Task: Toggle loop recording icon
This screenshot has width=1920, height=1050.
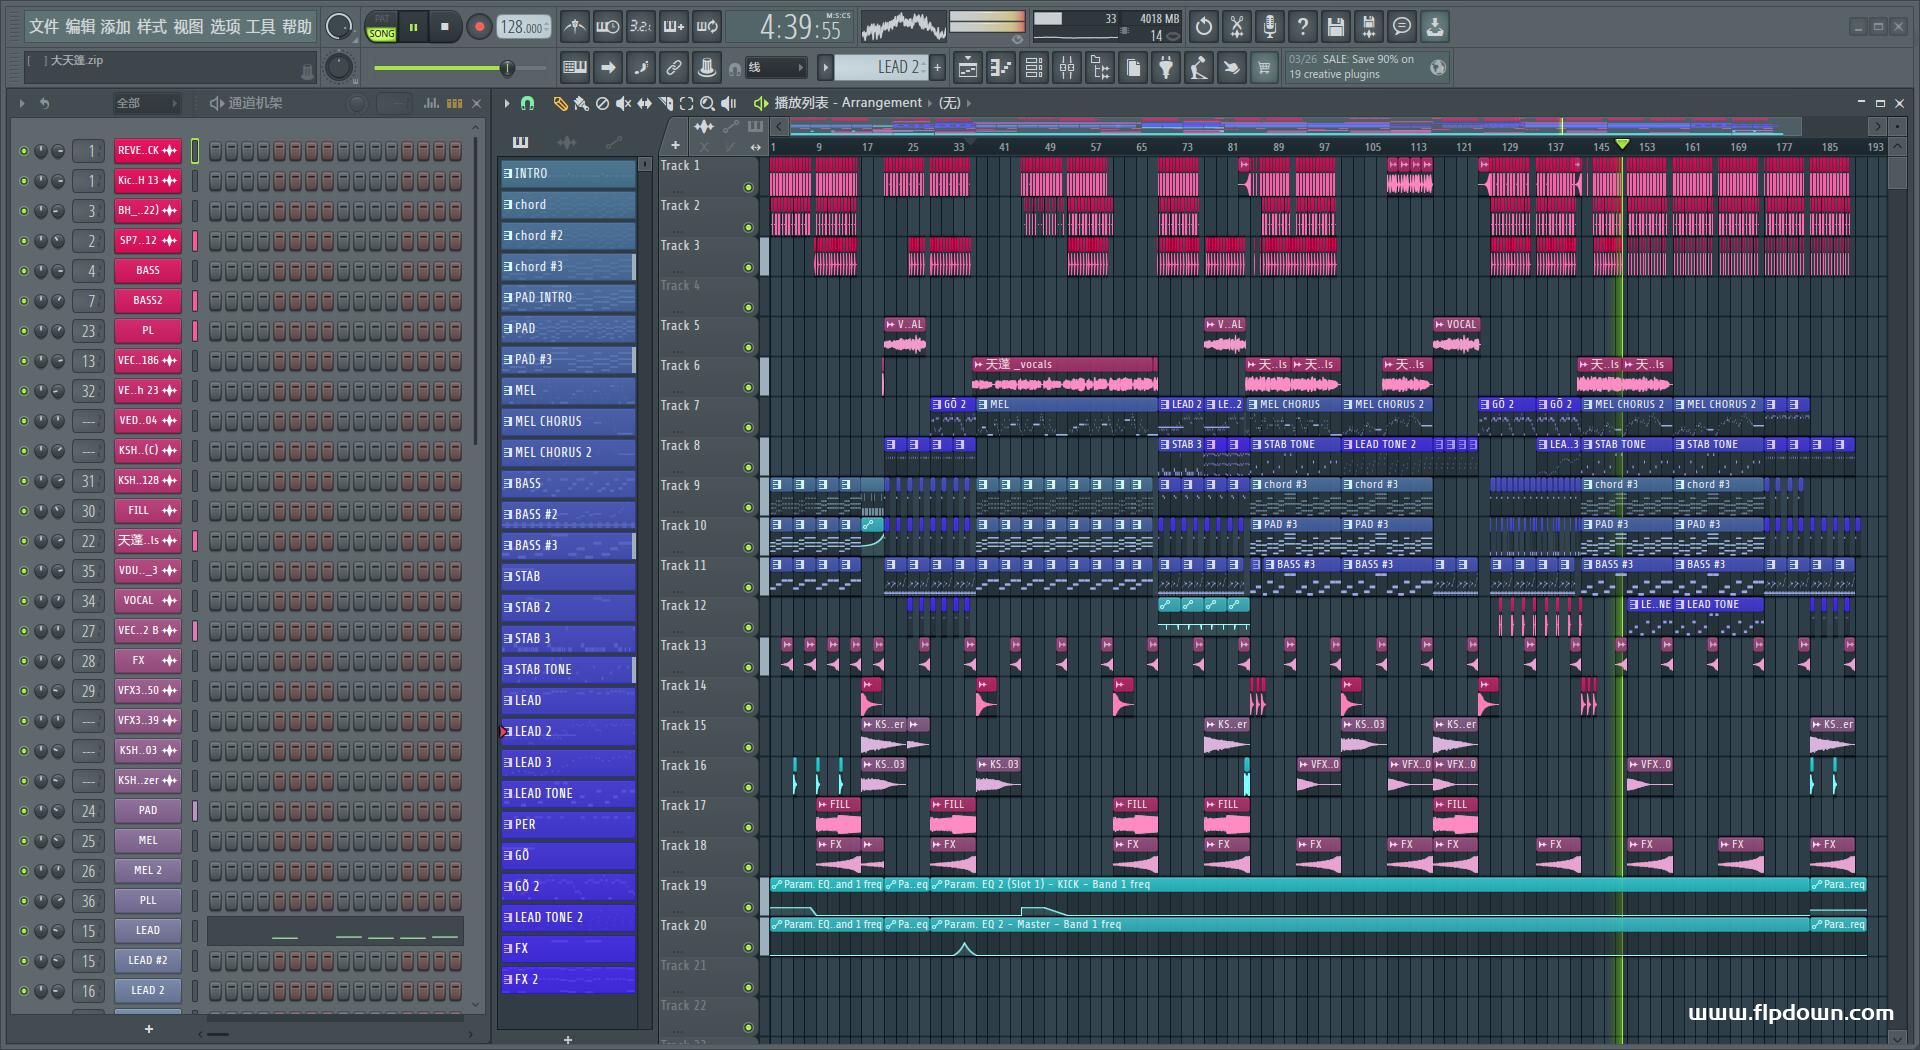Action: [x=707, y=27]
